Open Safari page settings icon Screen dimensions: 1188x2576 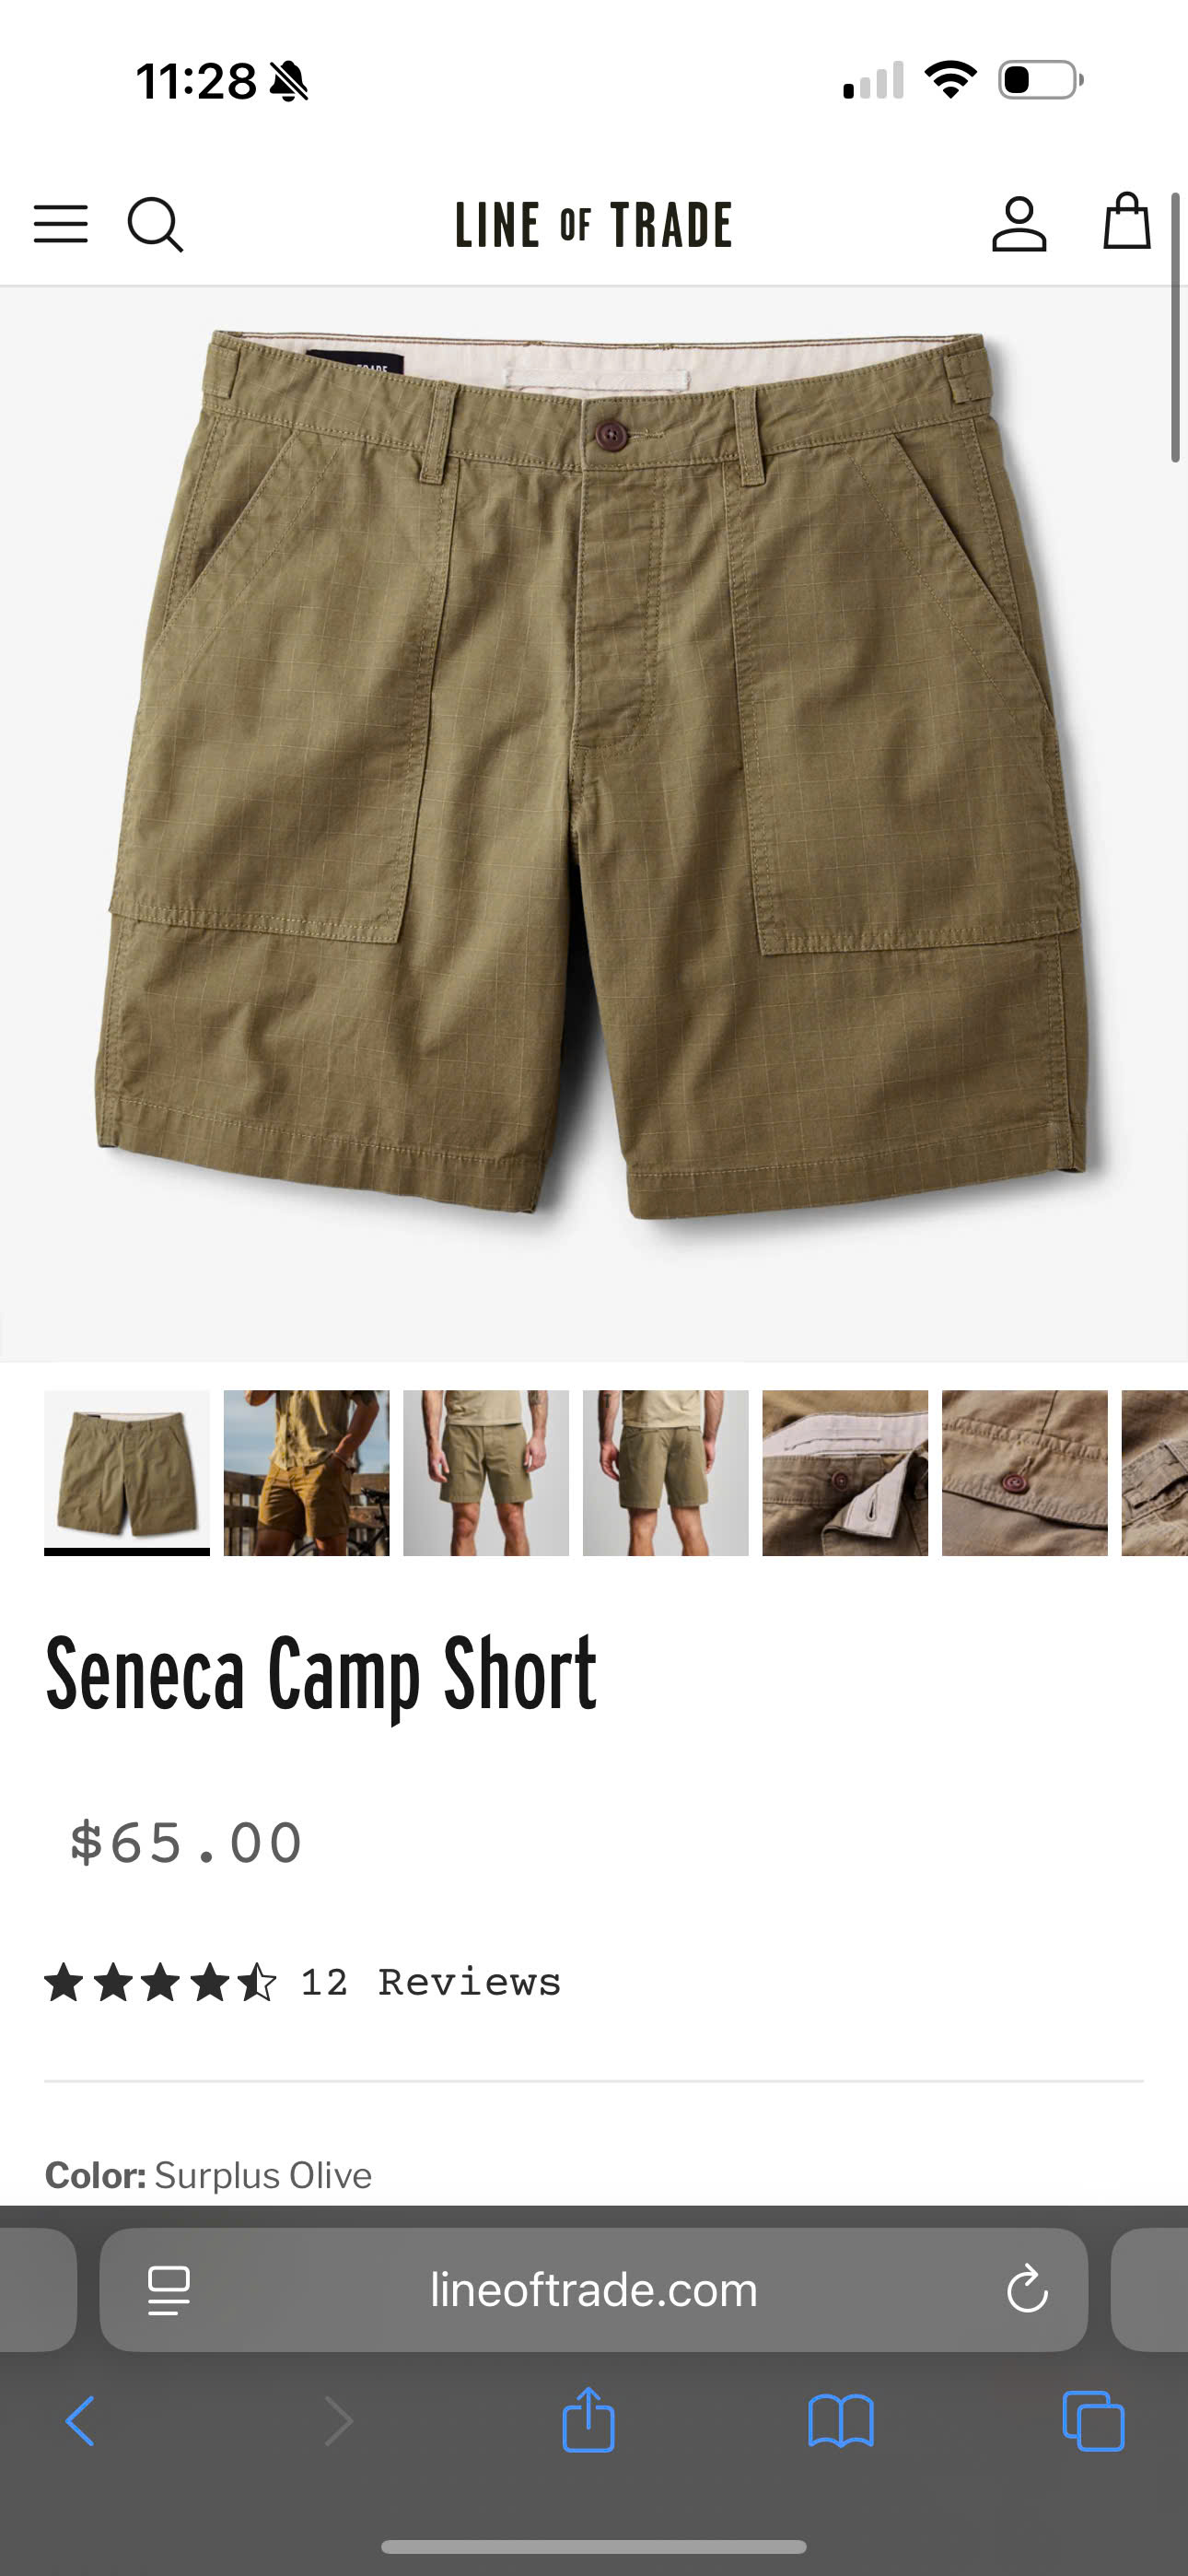[x=169, y=2290]
